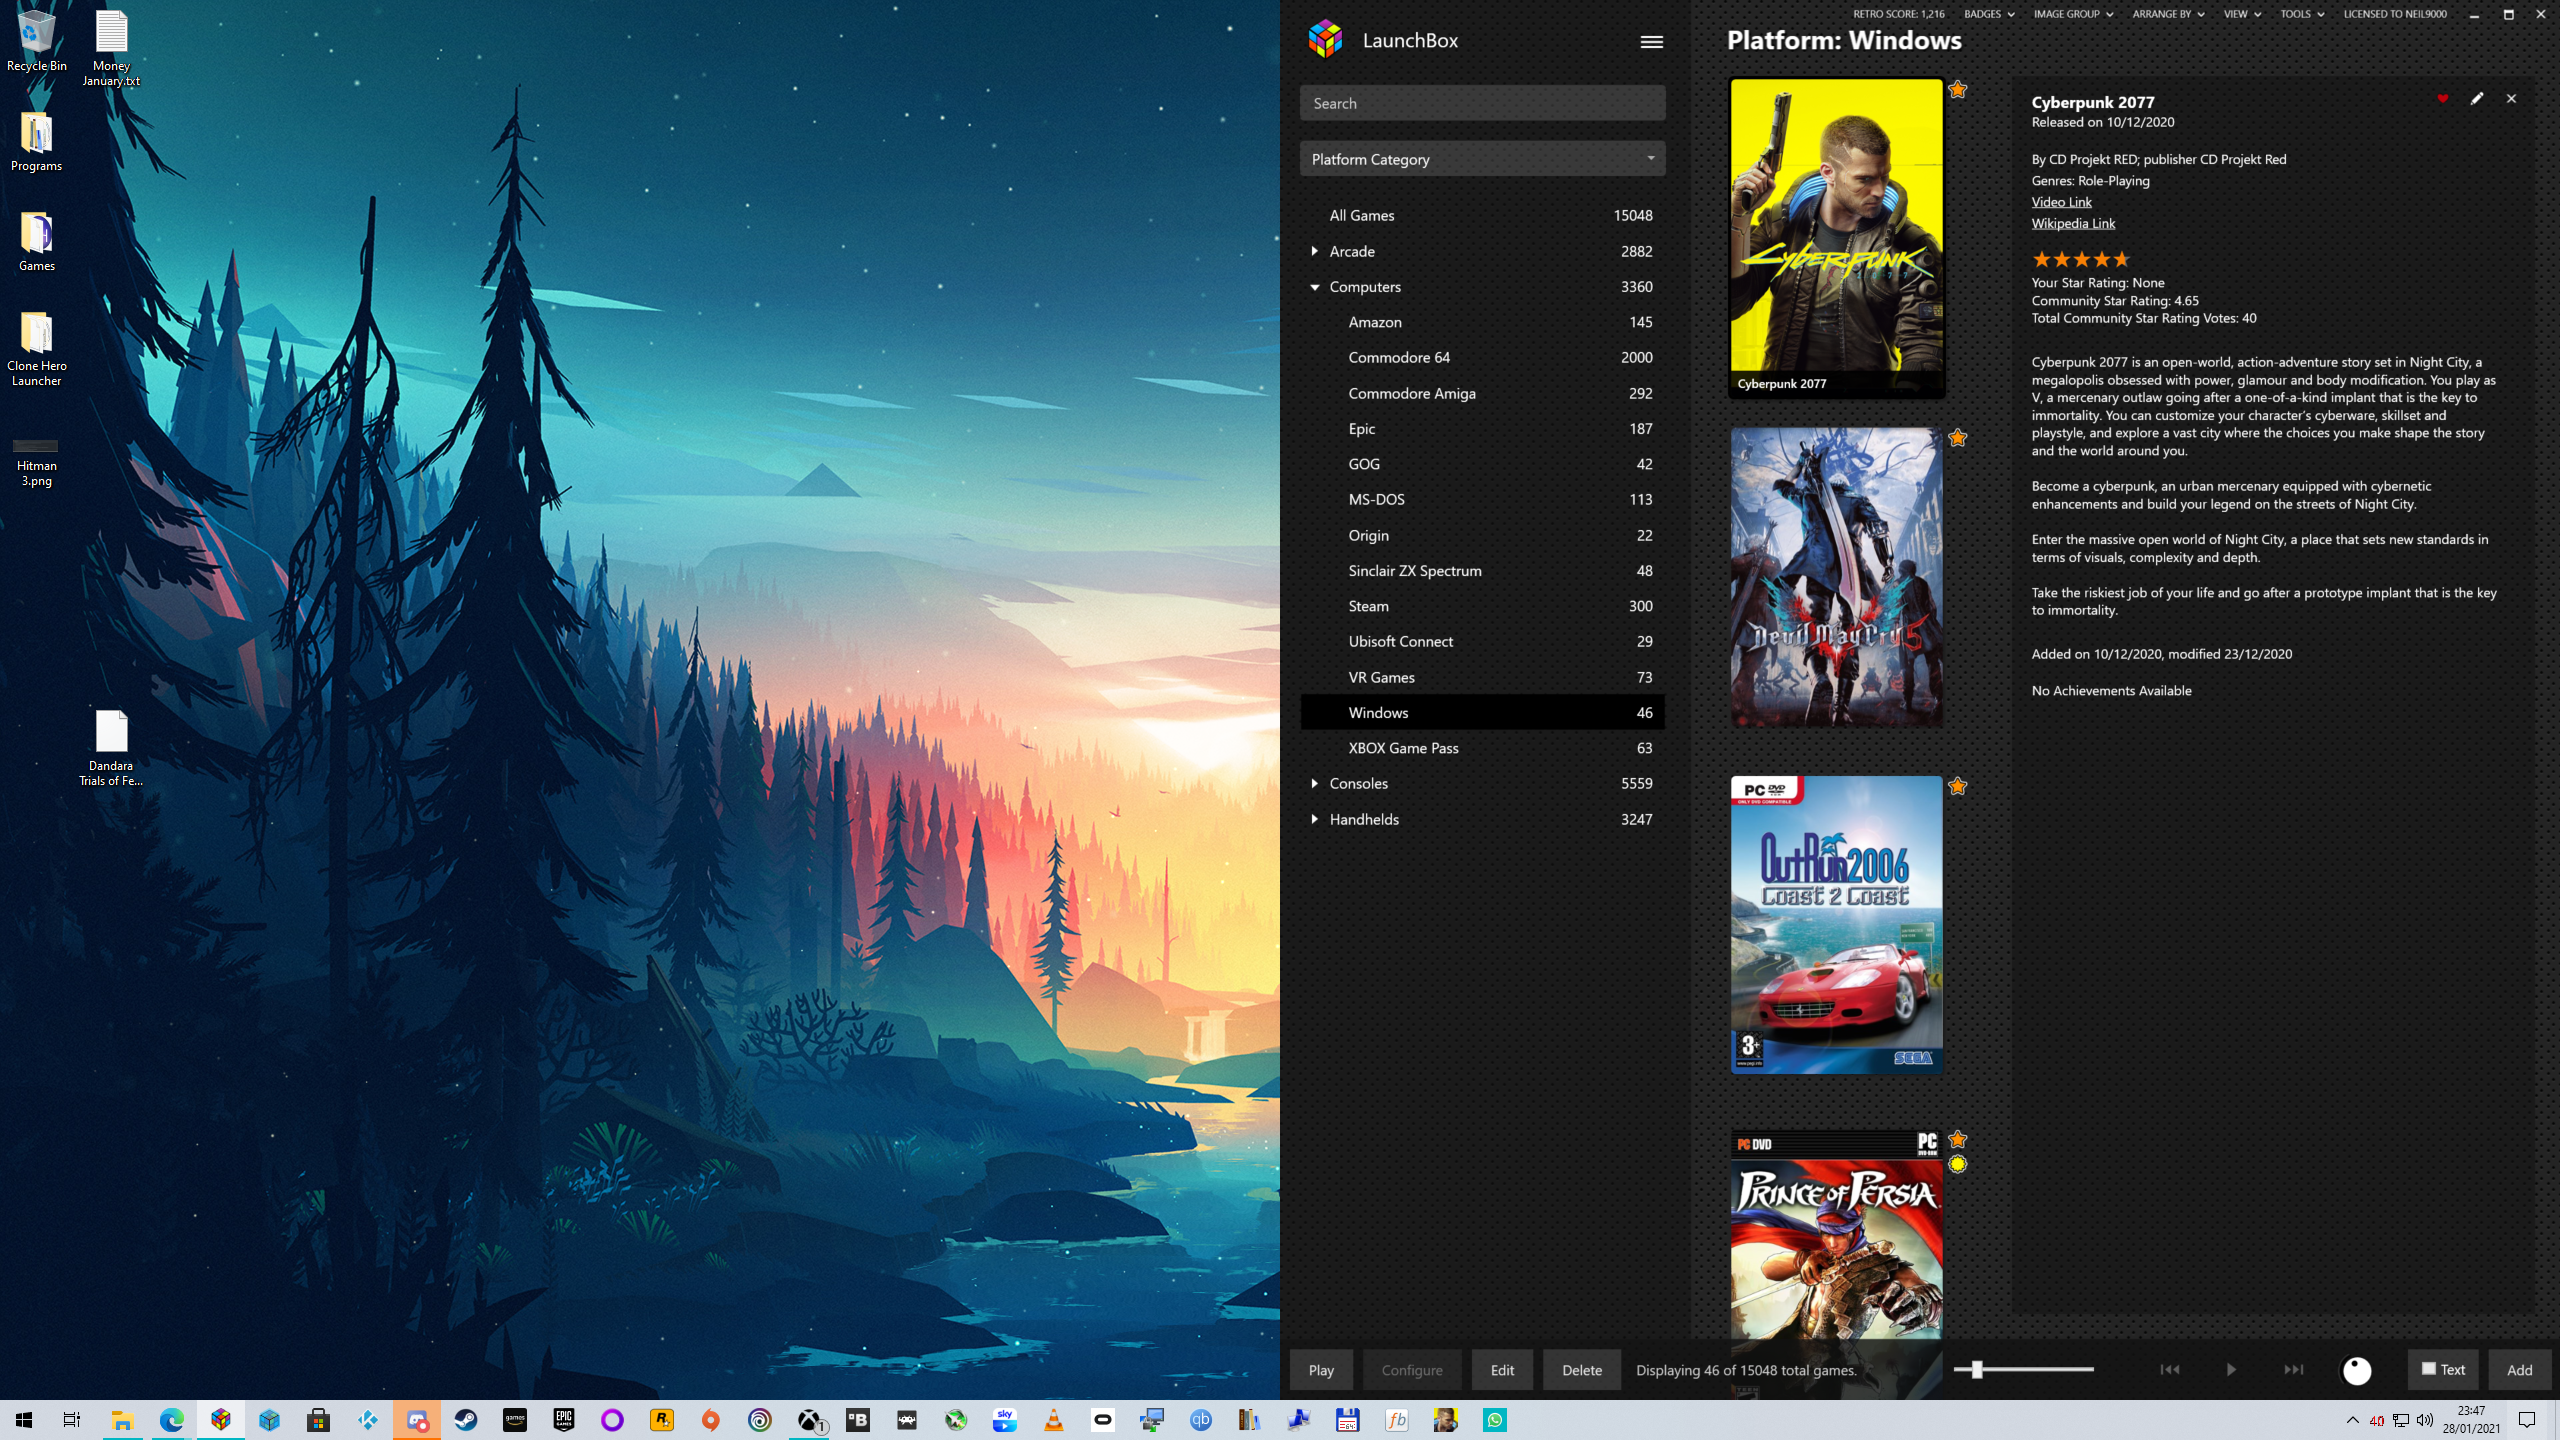The image size is (2560, 1440).
Task: Open Hitman 3.png on the desktop
Action: coord(37,463)
